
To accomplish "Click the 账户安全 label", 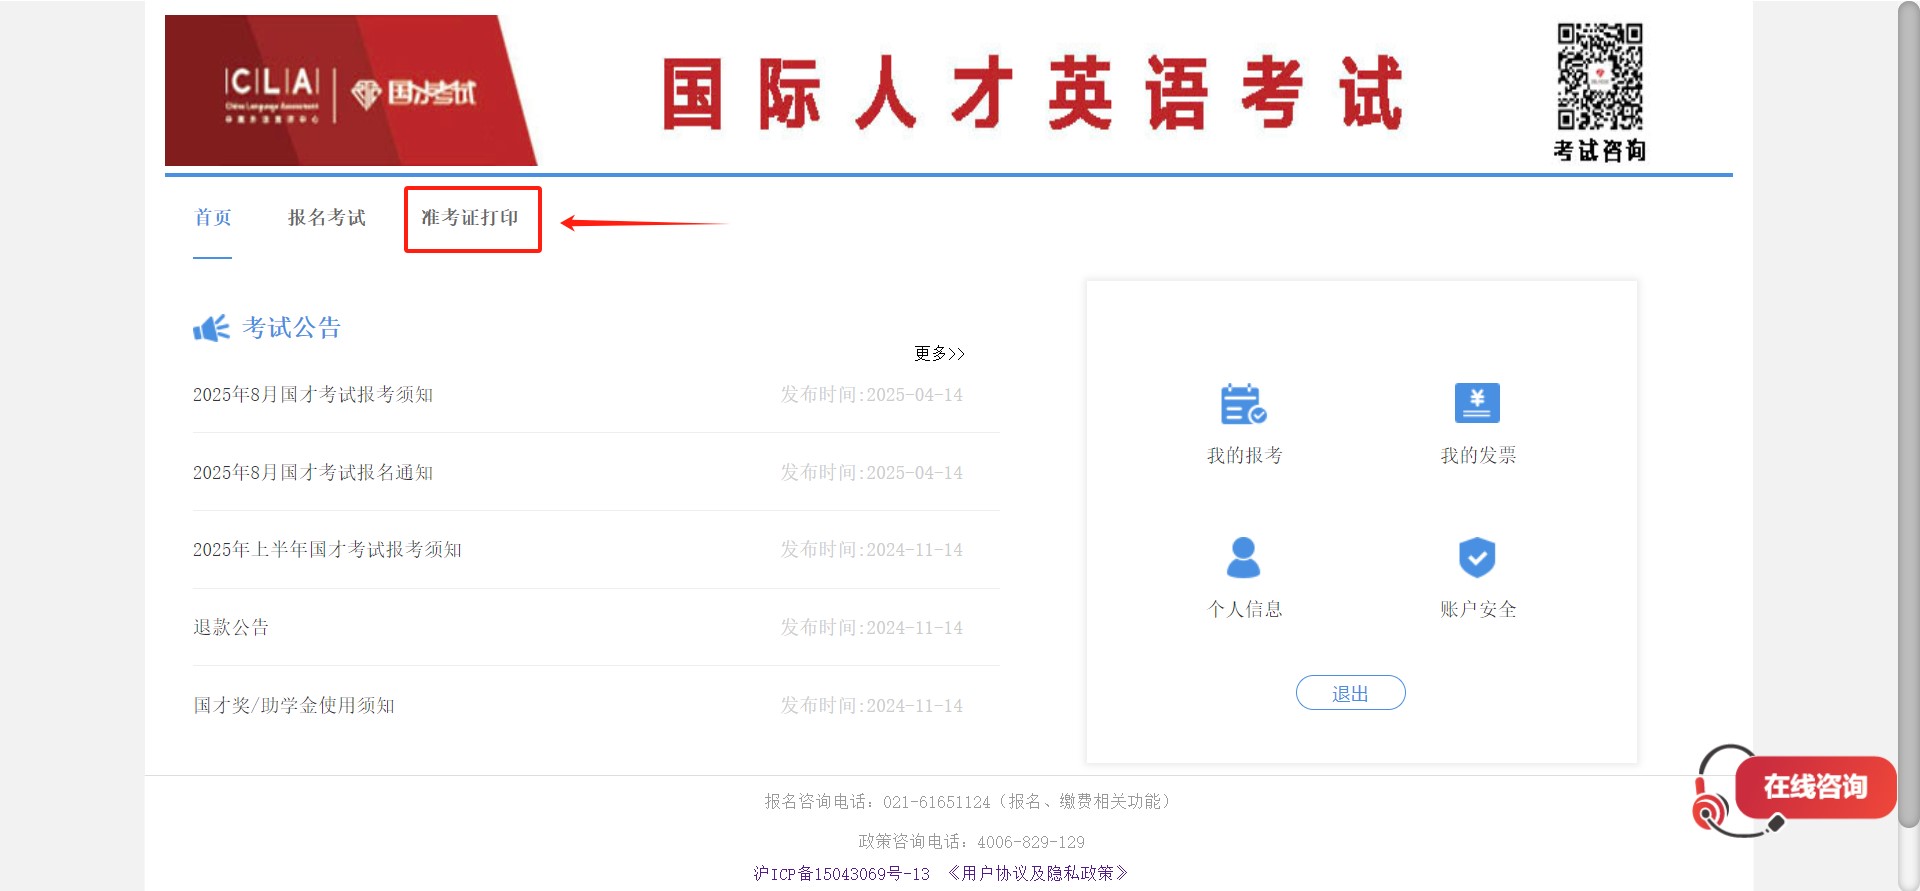I will (x=1478, y=610).
